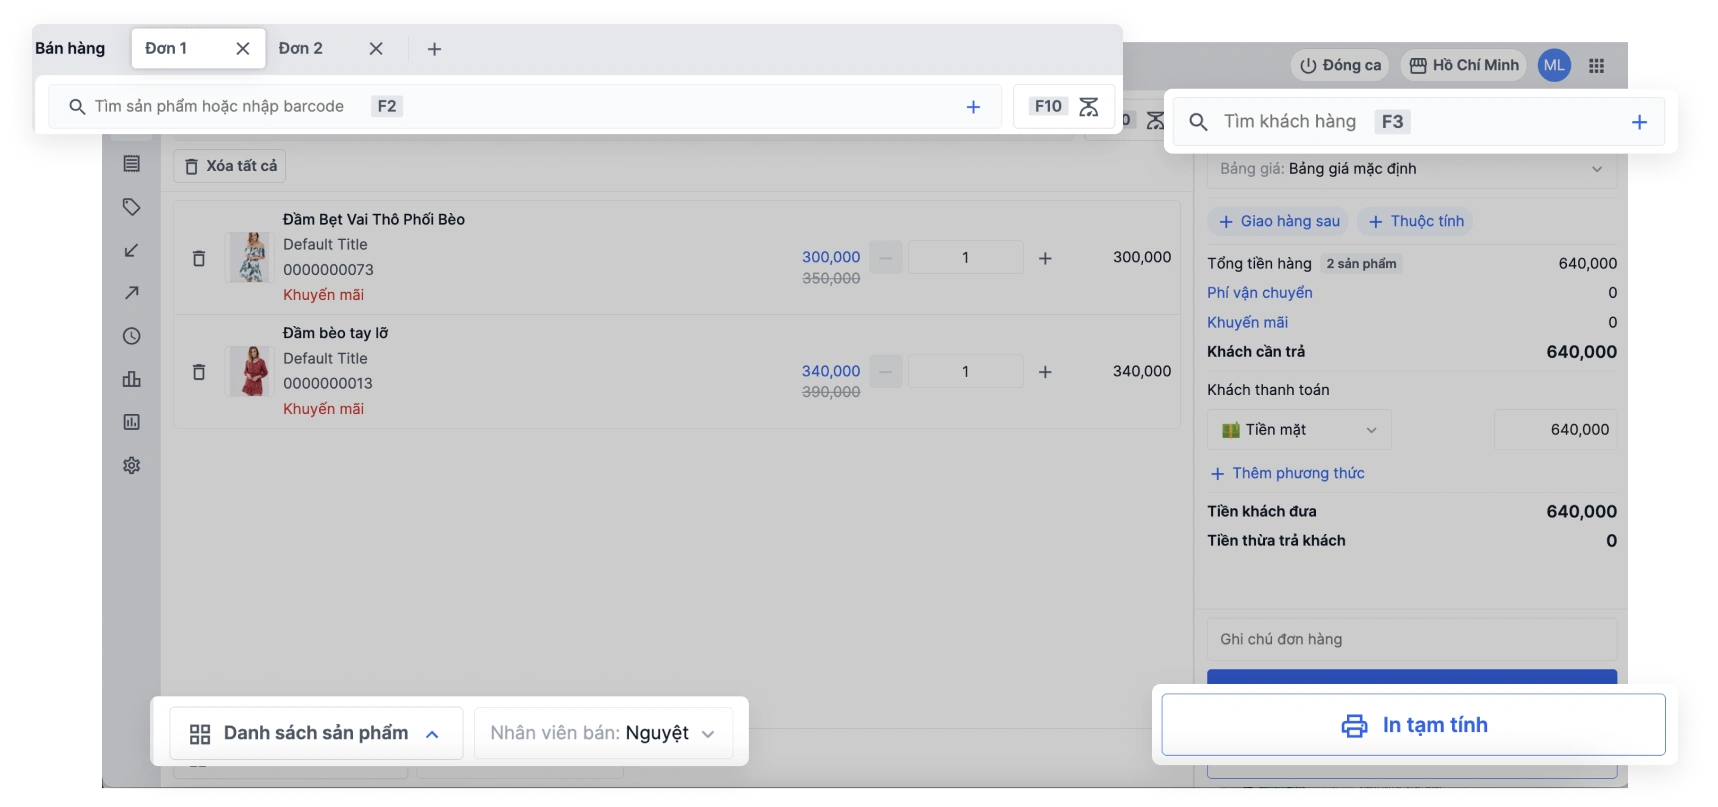
Task: Click SKU 0000000073 text
Action: point(328,270)
